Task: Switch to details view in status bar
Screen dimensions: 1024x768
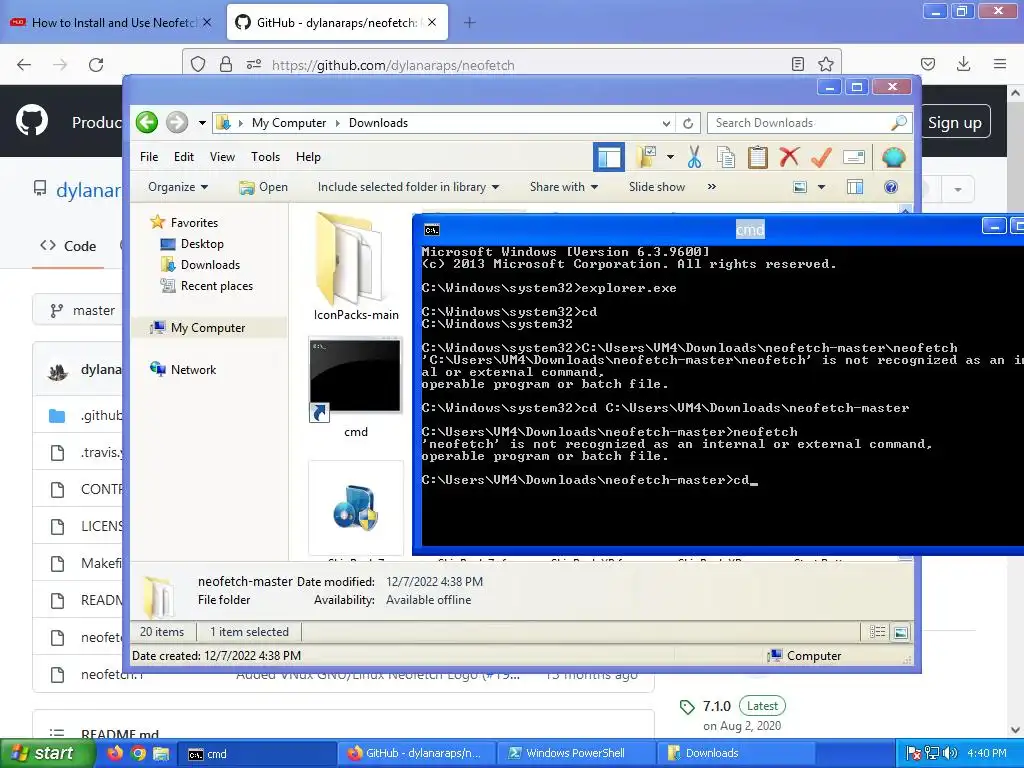Action: click(x=877, y=632)
